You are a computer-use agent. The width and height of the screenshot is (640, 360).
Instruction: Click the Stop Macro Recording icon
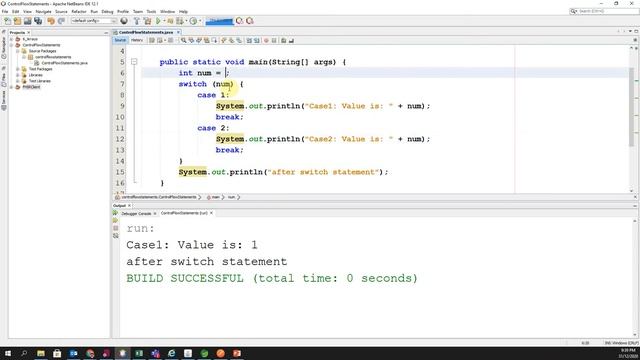[x=274, y=40]
